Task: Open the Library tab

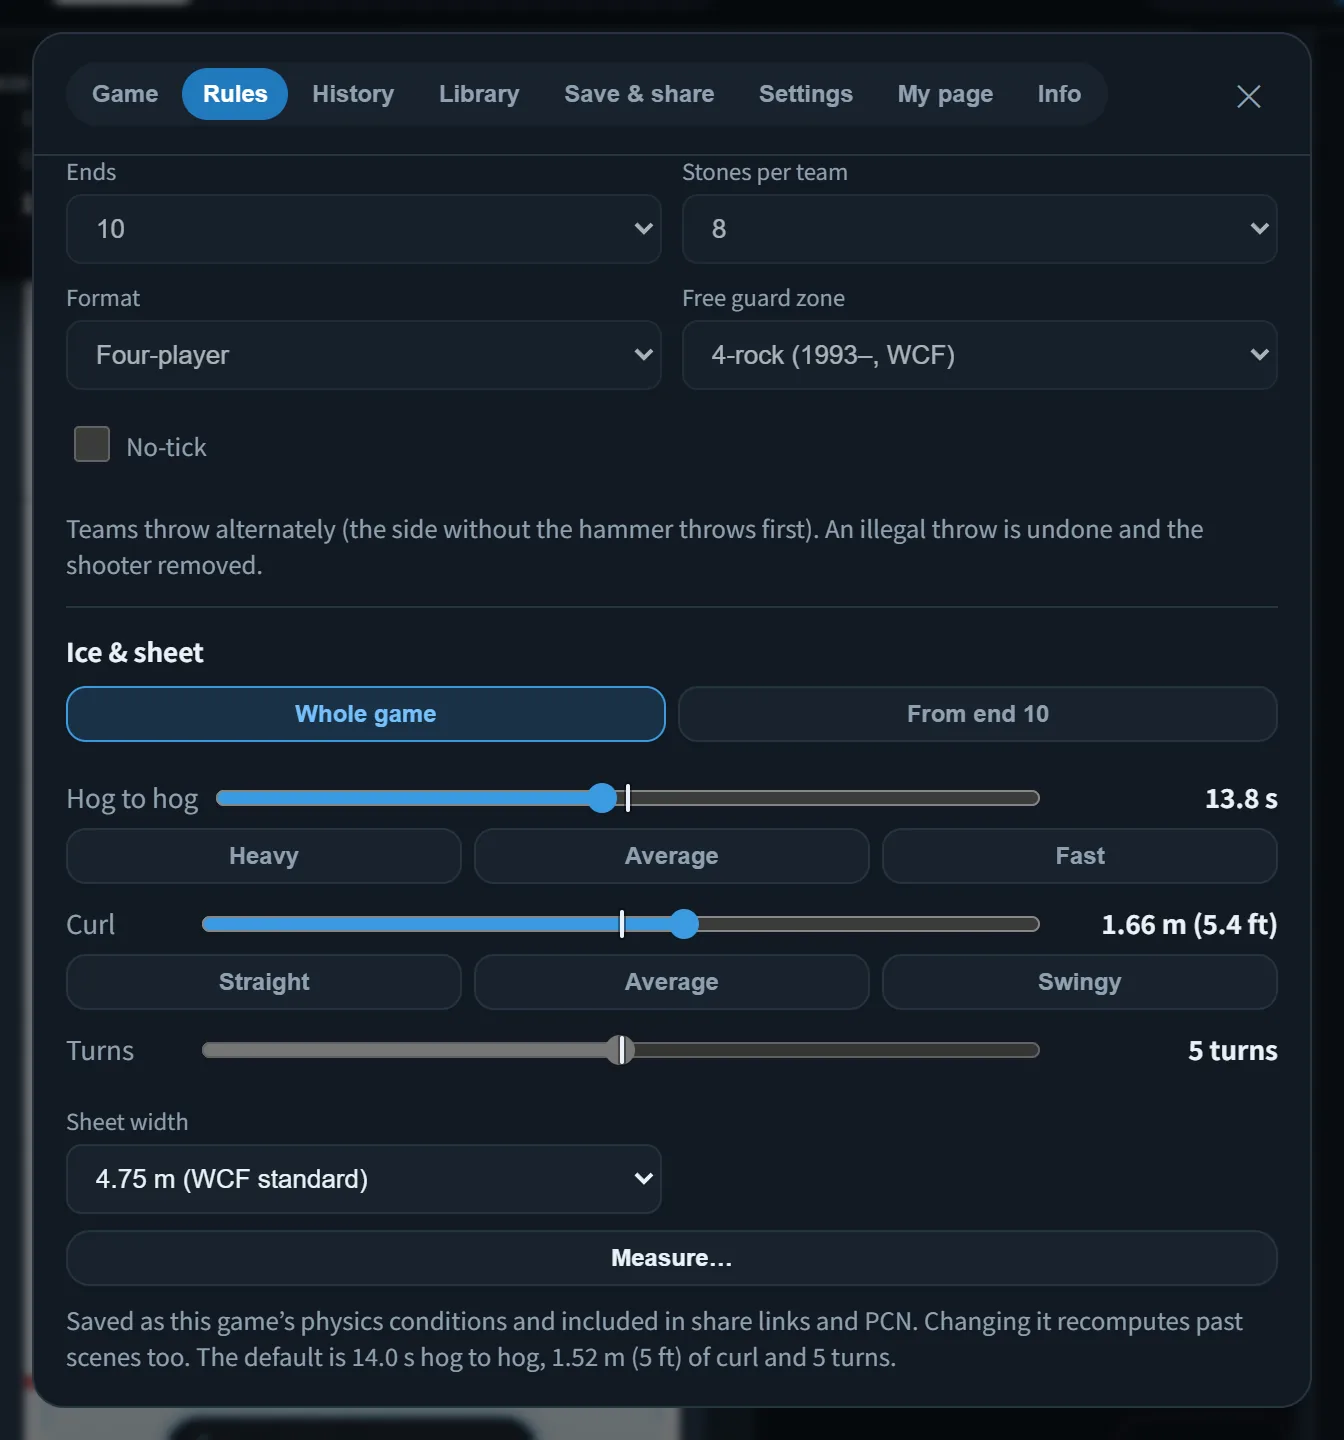Action: pos(479,94)
